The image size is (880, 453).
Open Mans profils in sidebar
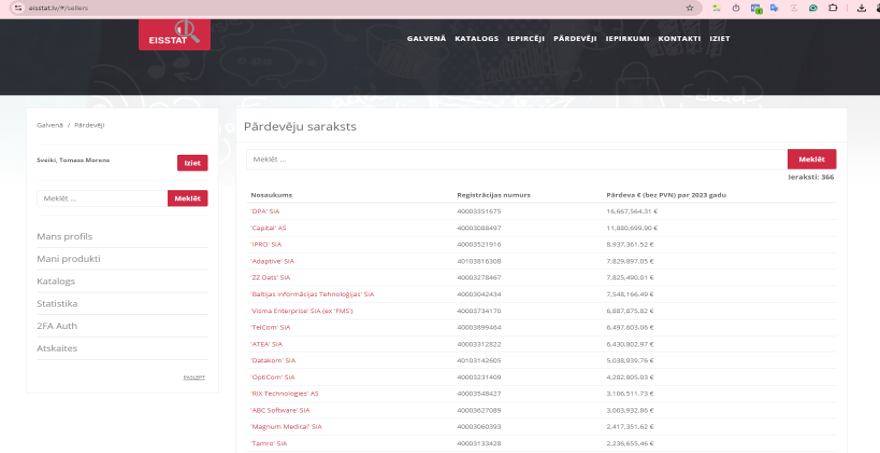[65, 236]
